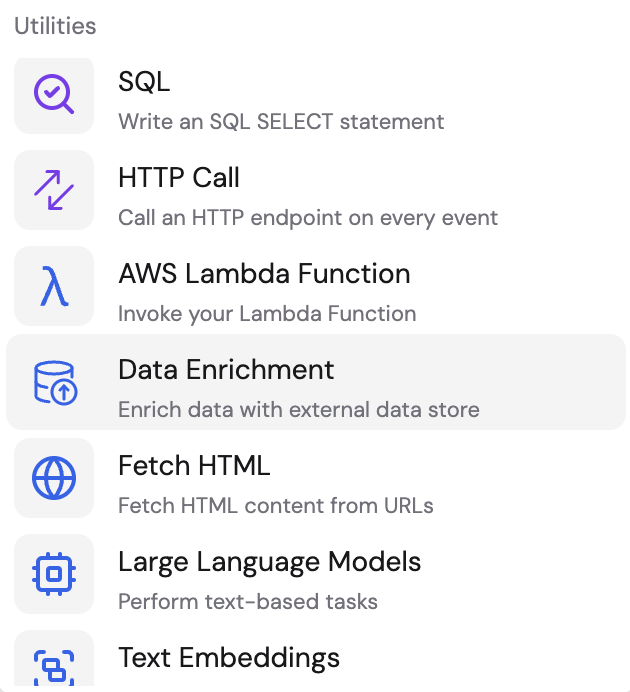Click the Fetch HTML globe icon
The height and width of the screenshot is (692, 630).
54,478
